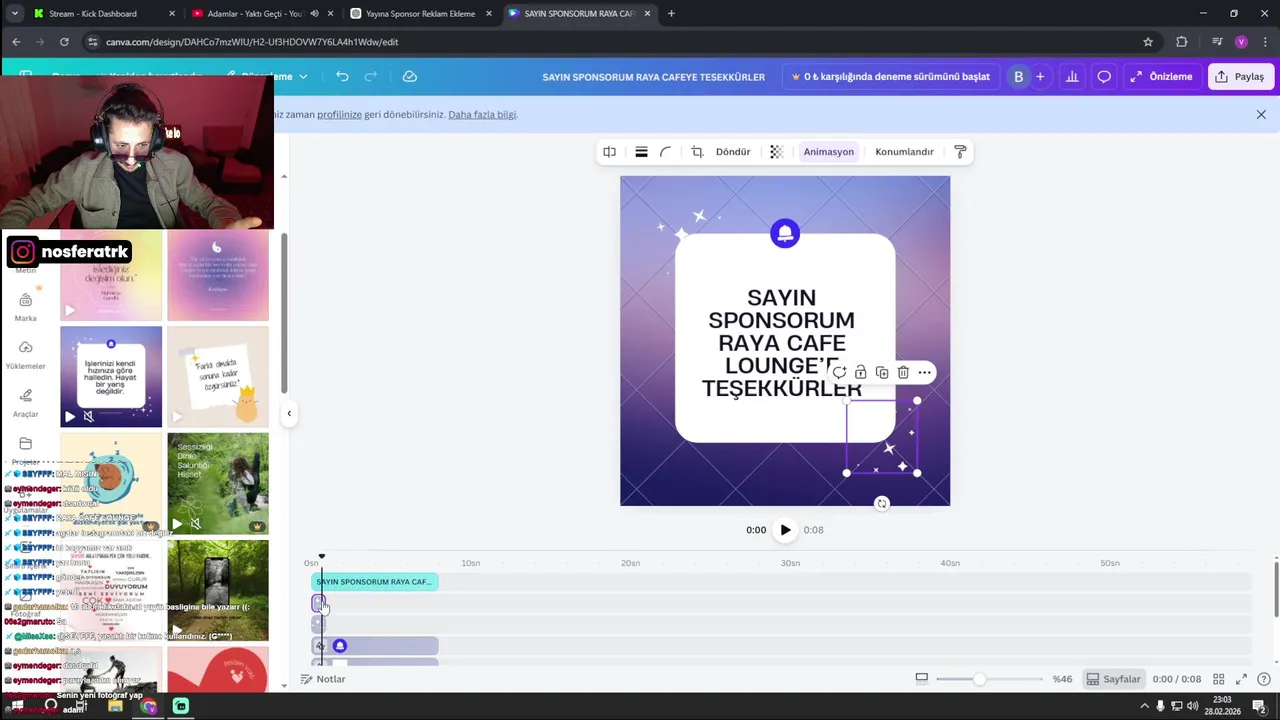Open corner rounding option
The width and height of the screenshot is (1280, 720).
[x=666, y=152]
